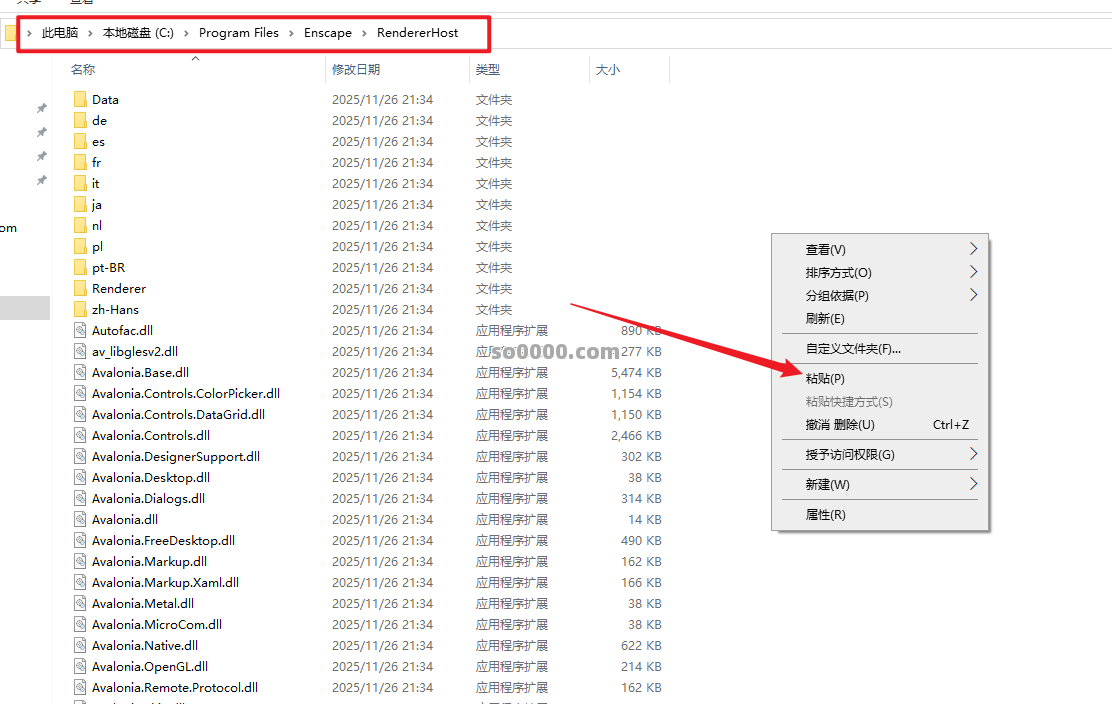Click 此电脑 in the address bar
This screenshot has height=704, width=1112.
(60, 32)
